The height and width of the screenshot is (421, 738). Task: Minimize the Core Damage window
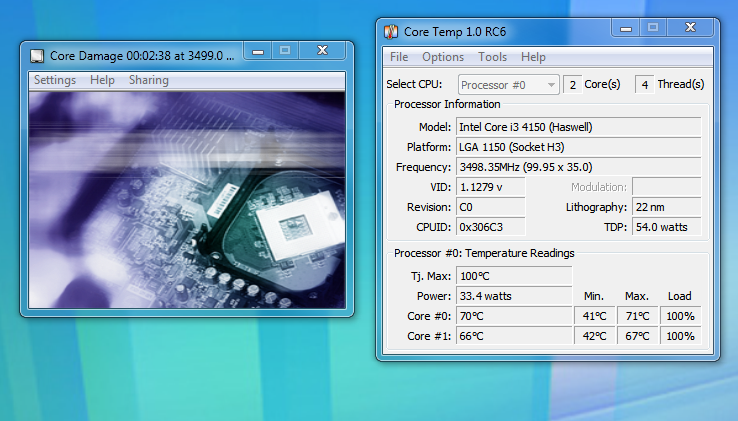coord(258,50)
